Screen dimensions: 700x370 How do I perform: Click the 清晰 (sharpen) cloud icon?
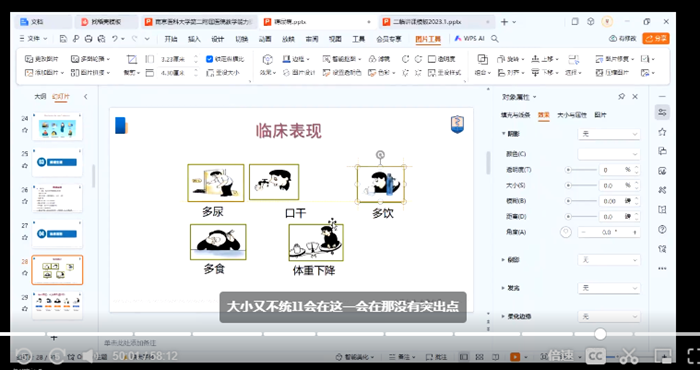pyautogui.click(x=372, y=59)
